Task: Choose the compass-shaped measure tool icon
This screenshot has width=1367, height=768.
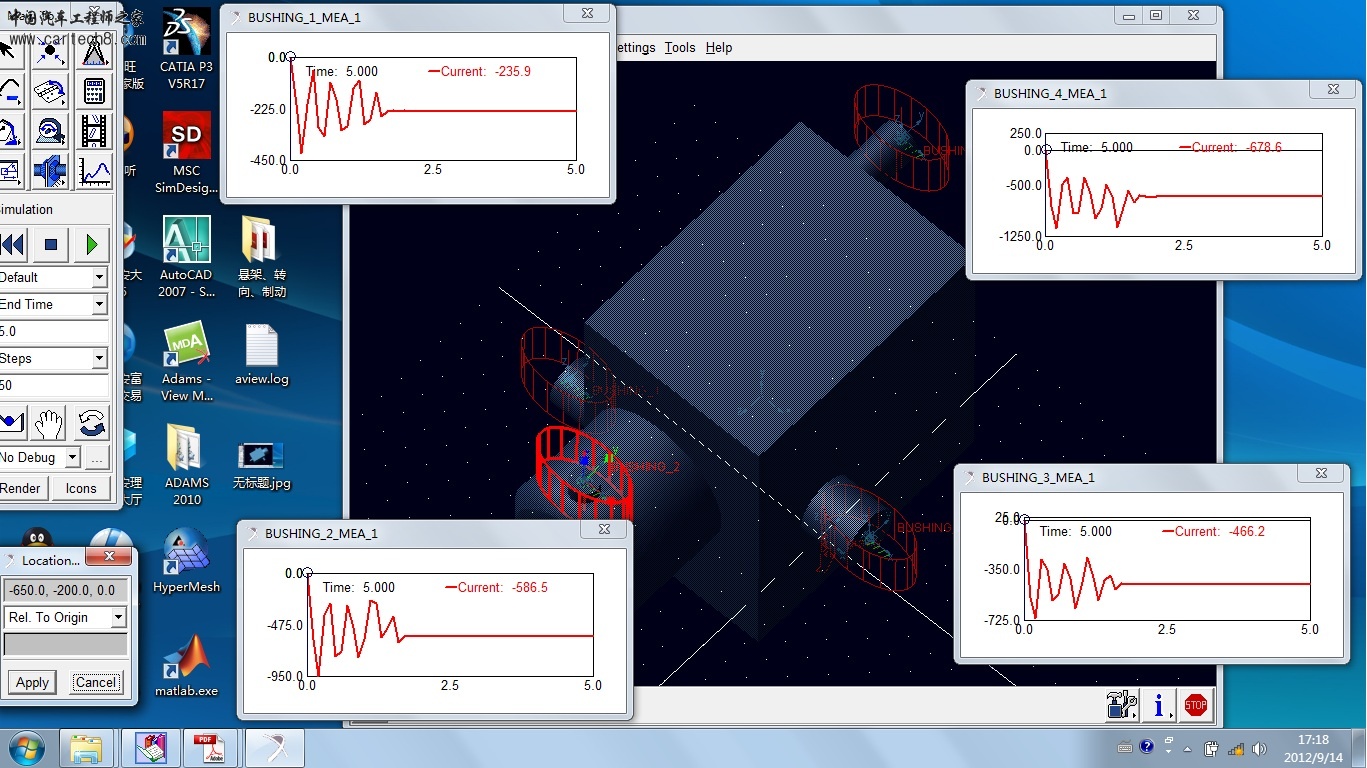Action: (x=94, y=50)
